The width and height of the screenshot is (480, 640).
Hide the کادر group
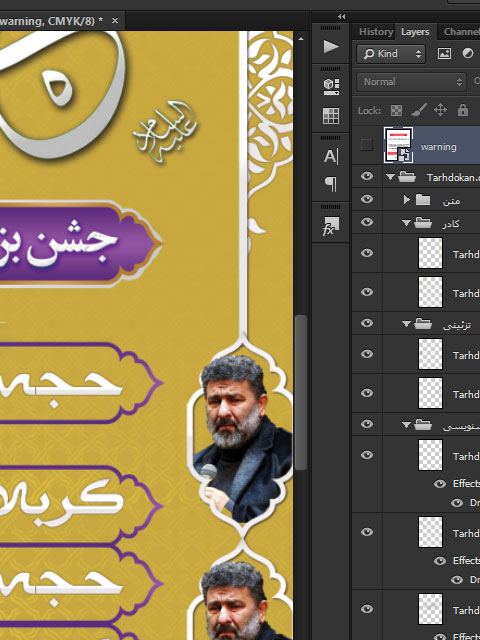point(367,222)
